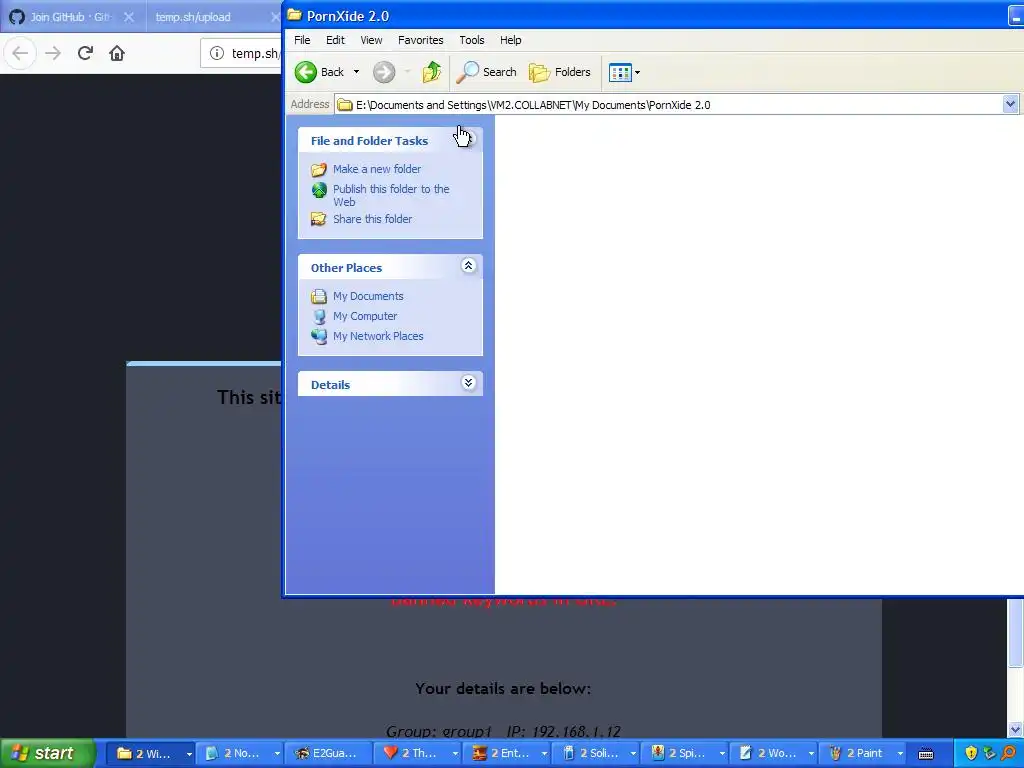Click Make a new folder
The height and width of the screenshot is (768, 1024).
(x=377, y=169)
